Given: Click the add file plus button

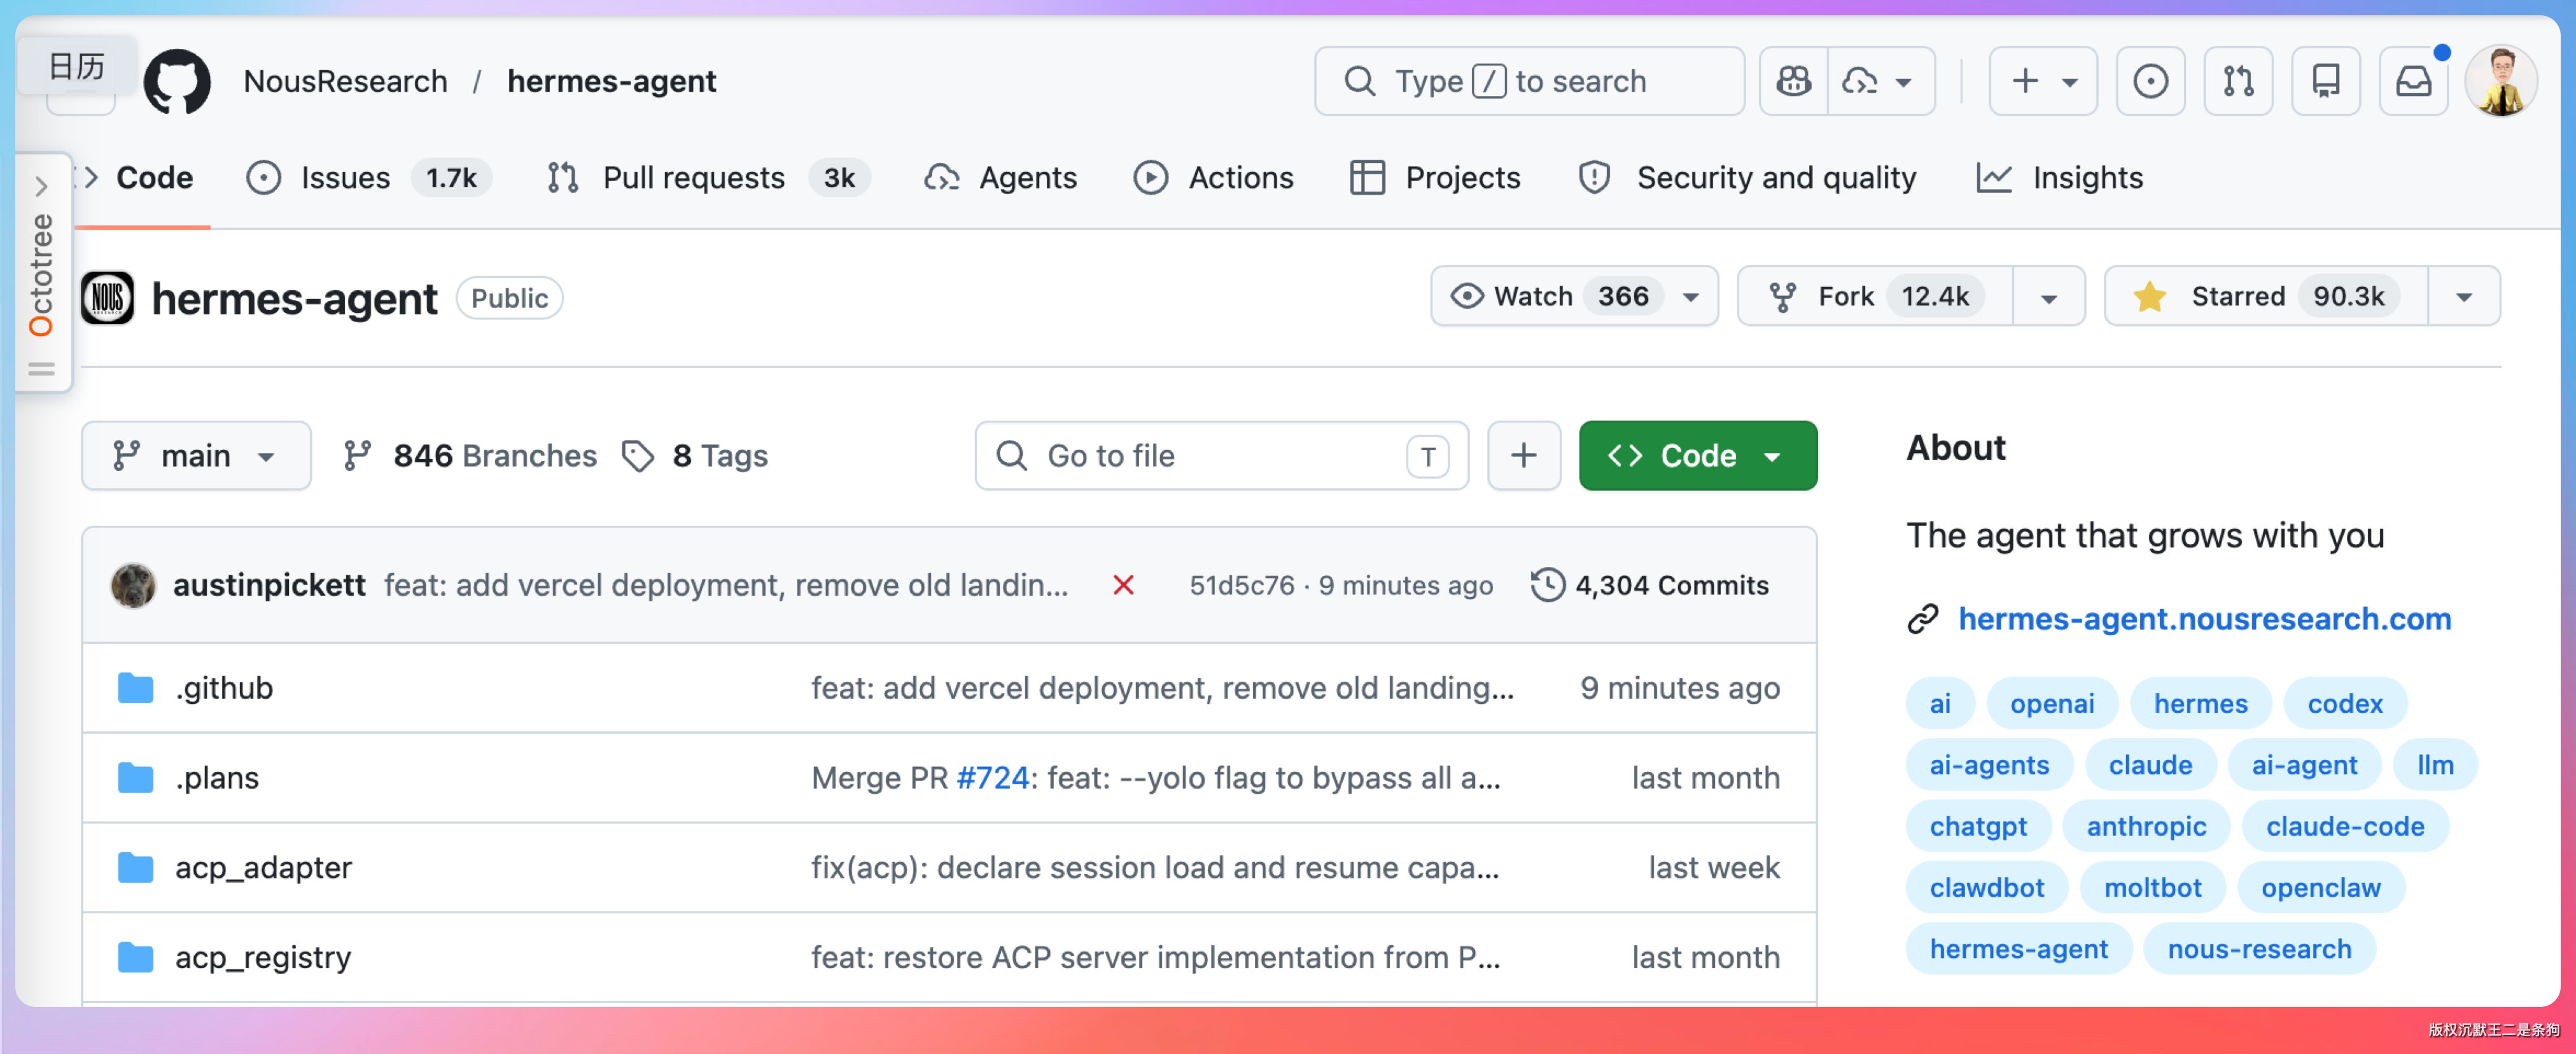Looking at the screenshot, I should click(x=1523, y=456).
